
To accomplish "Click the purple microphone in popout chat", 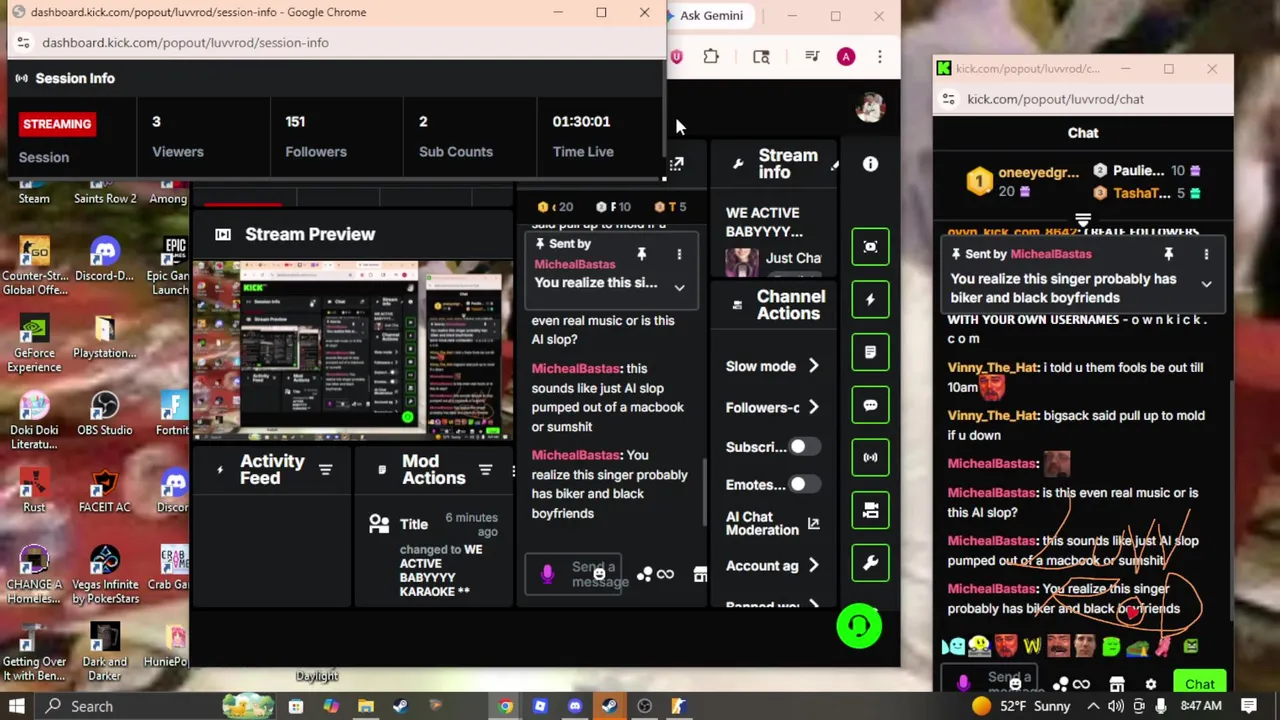I will pos(963,683).
